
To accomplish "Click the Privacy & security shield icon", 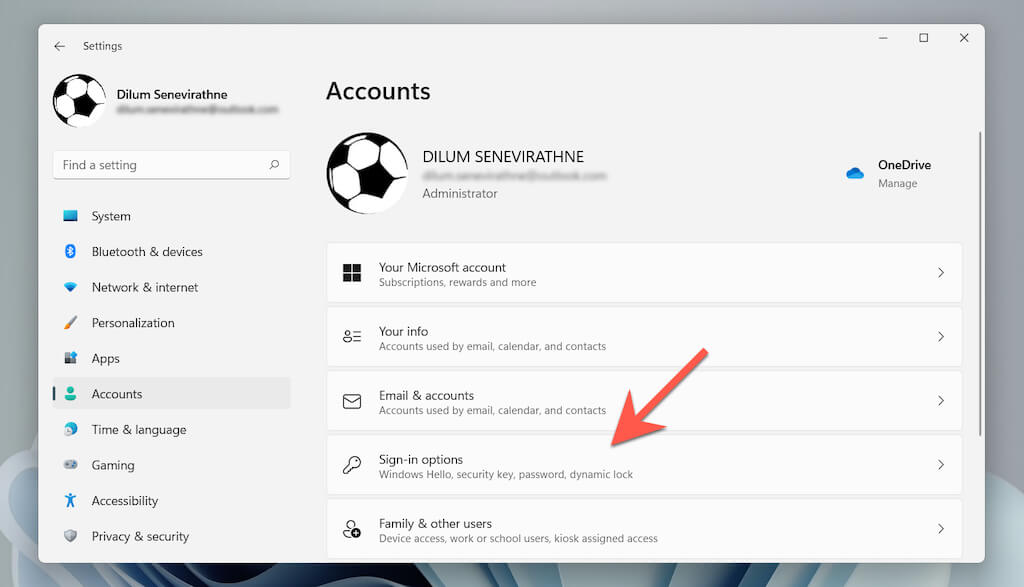I will 71,536.
